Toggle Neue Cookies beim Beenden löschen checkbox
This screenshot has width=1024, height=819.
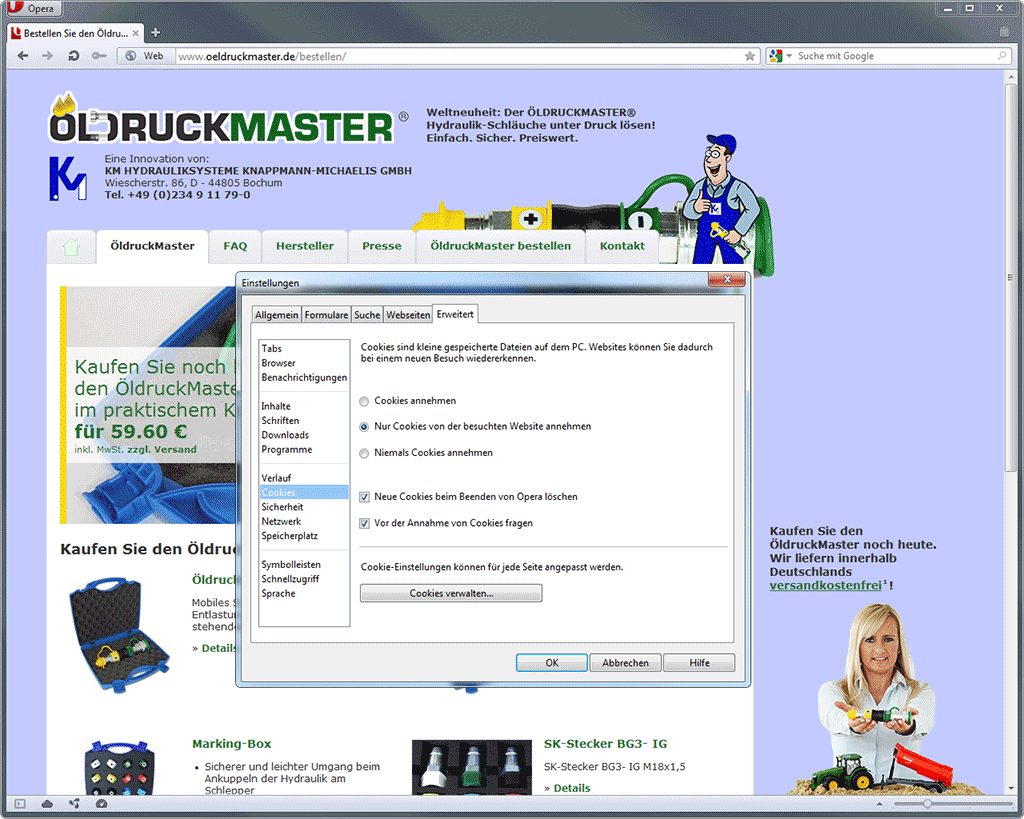click(x=364, y=497)
